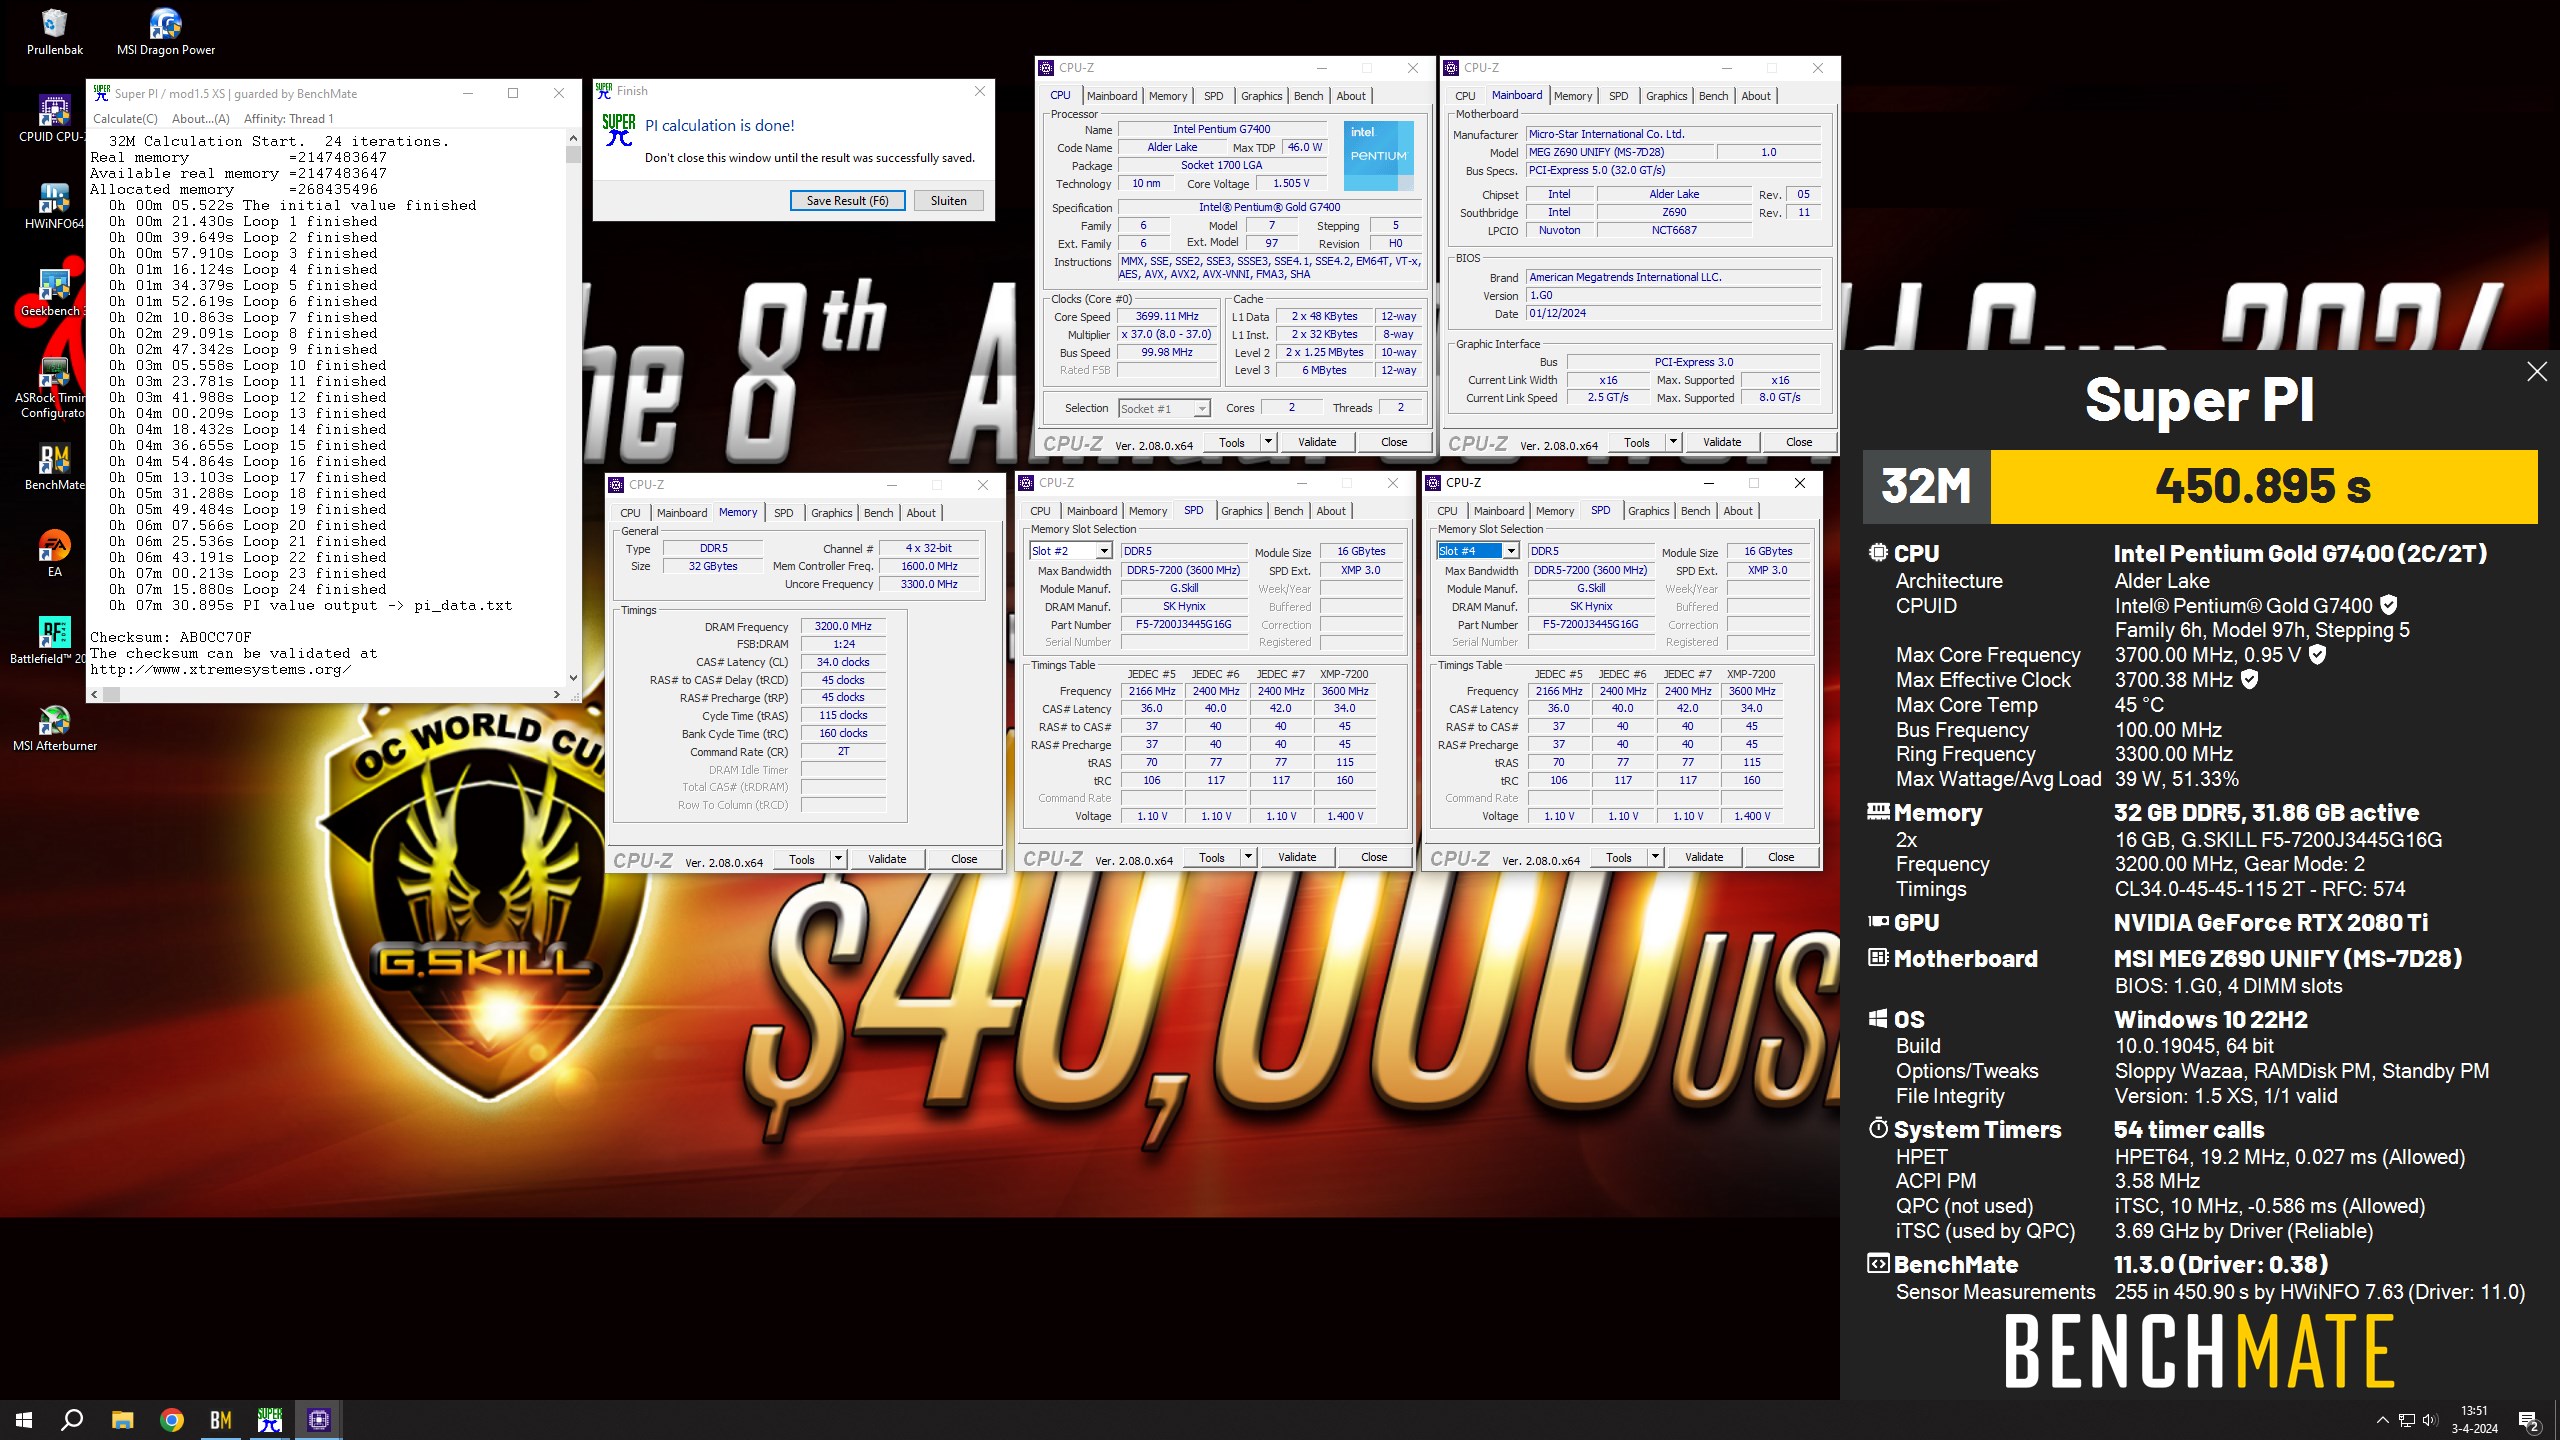
Task: Open Google Chrome from taskbar
Action: (172, 1420)
